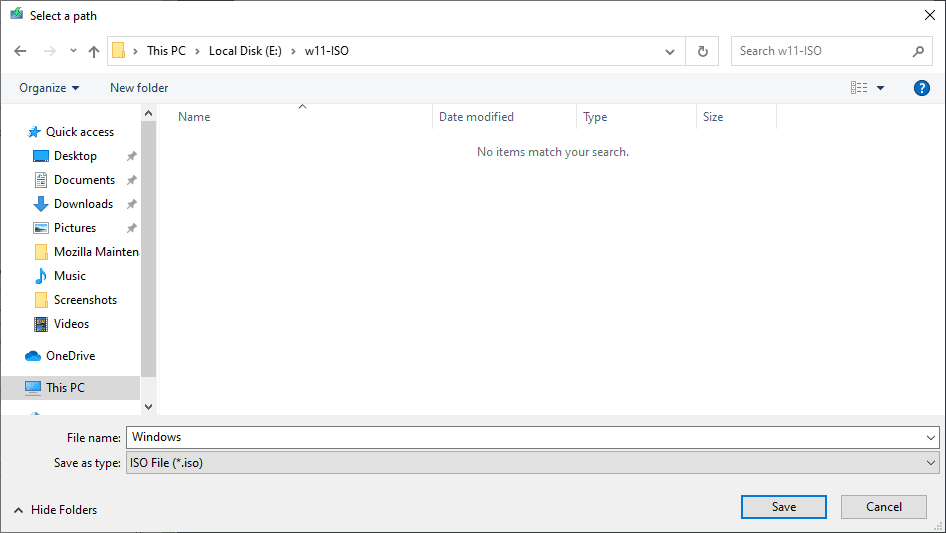The image size is (946, 533).
Task: Open the Music folder in sidebar
Action: (x=69, y=276)
